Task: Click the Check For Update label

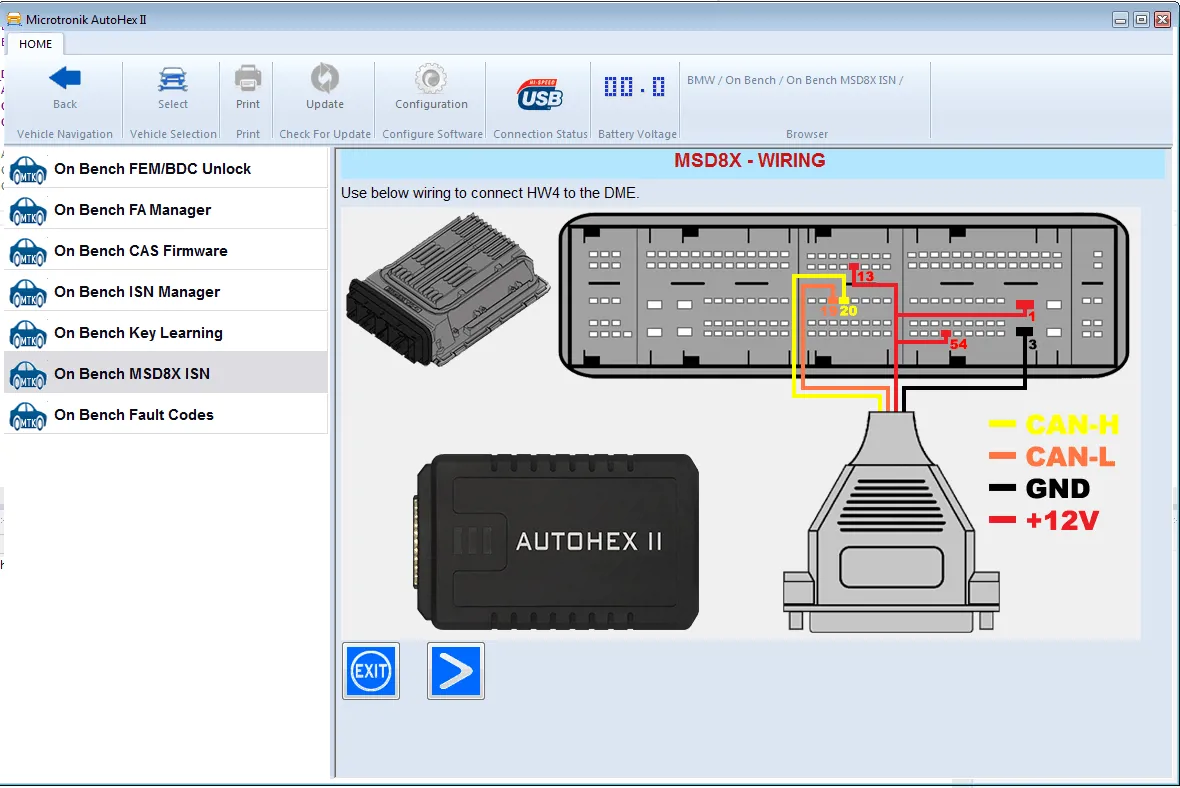Action: (x=325, y=134)
